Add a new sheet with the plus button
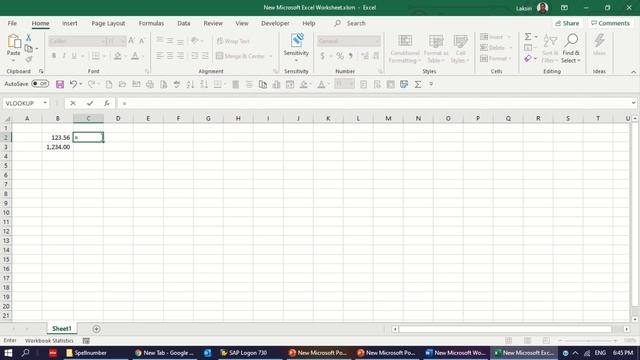The image size is (640, 360). [x=96, y=329]
